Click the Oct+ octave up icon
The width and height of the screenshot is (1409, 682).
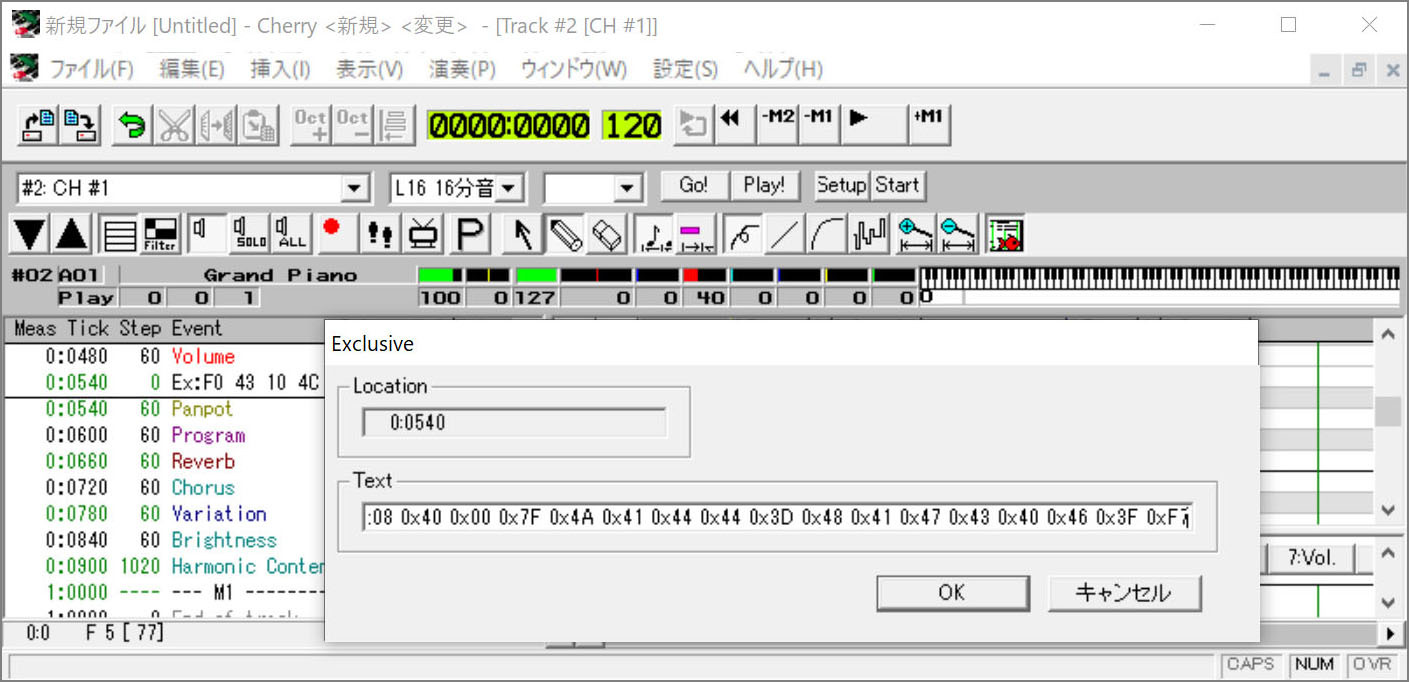tap(310, 125)
